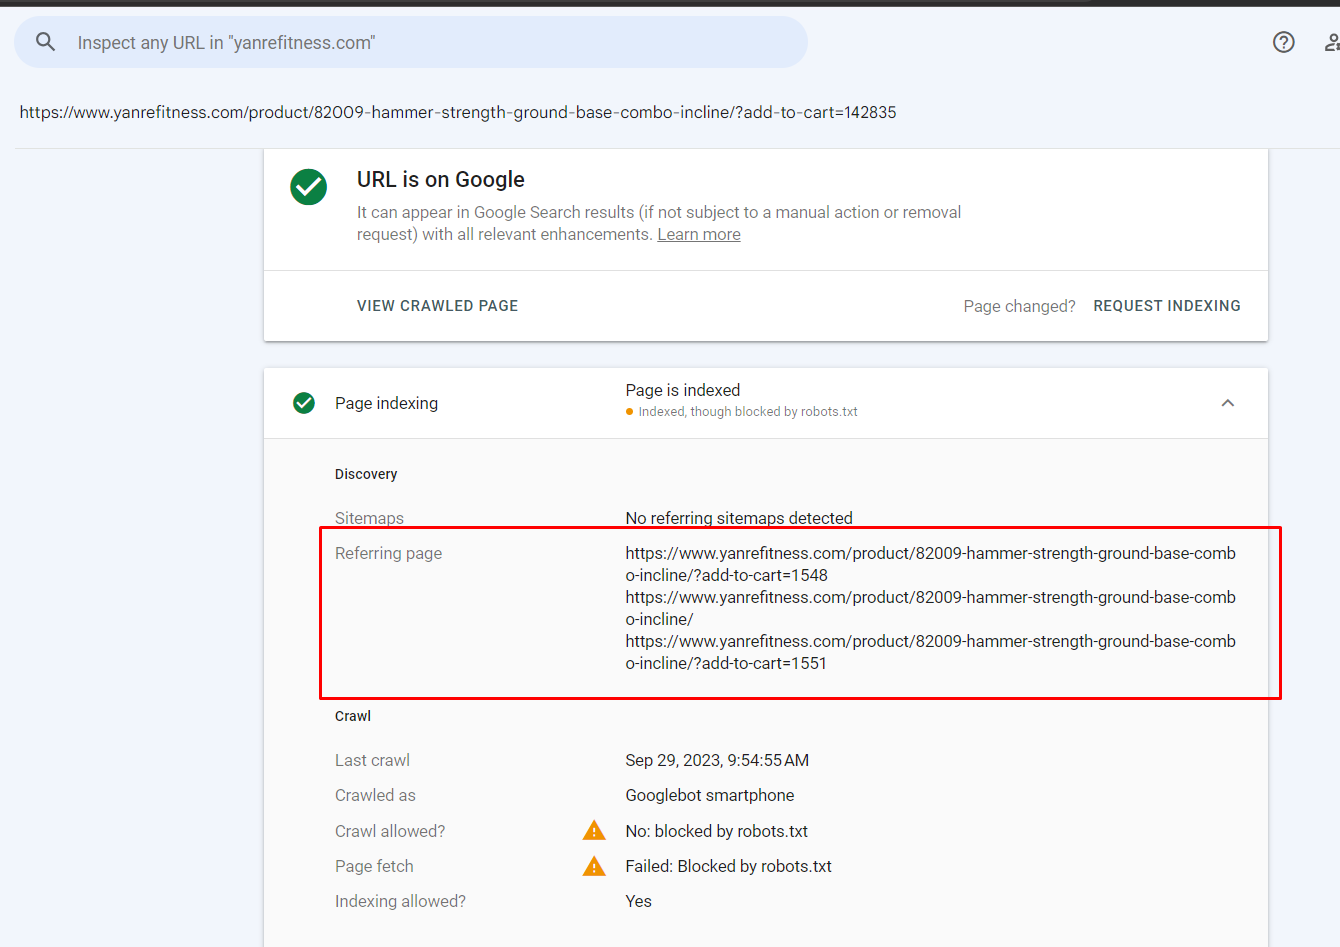The width and height of the screenshot is (1340, 947).
Task: Click the search magnifier icon
Action: [x=45, y=42]
